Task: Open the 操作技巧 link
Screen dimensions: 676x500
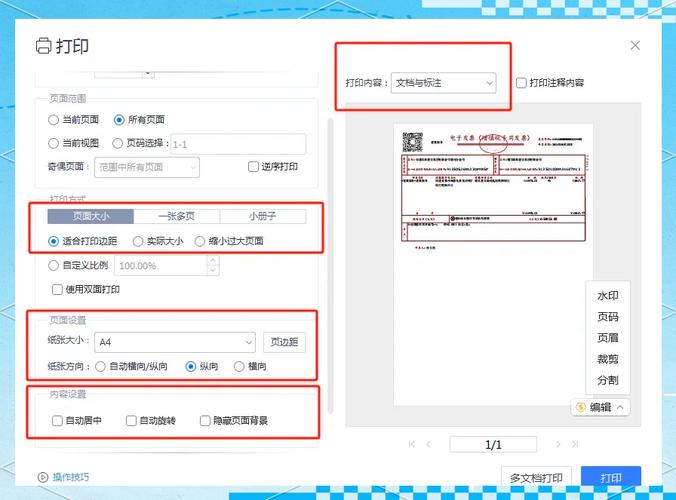Action: pos(71,477)
